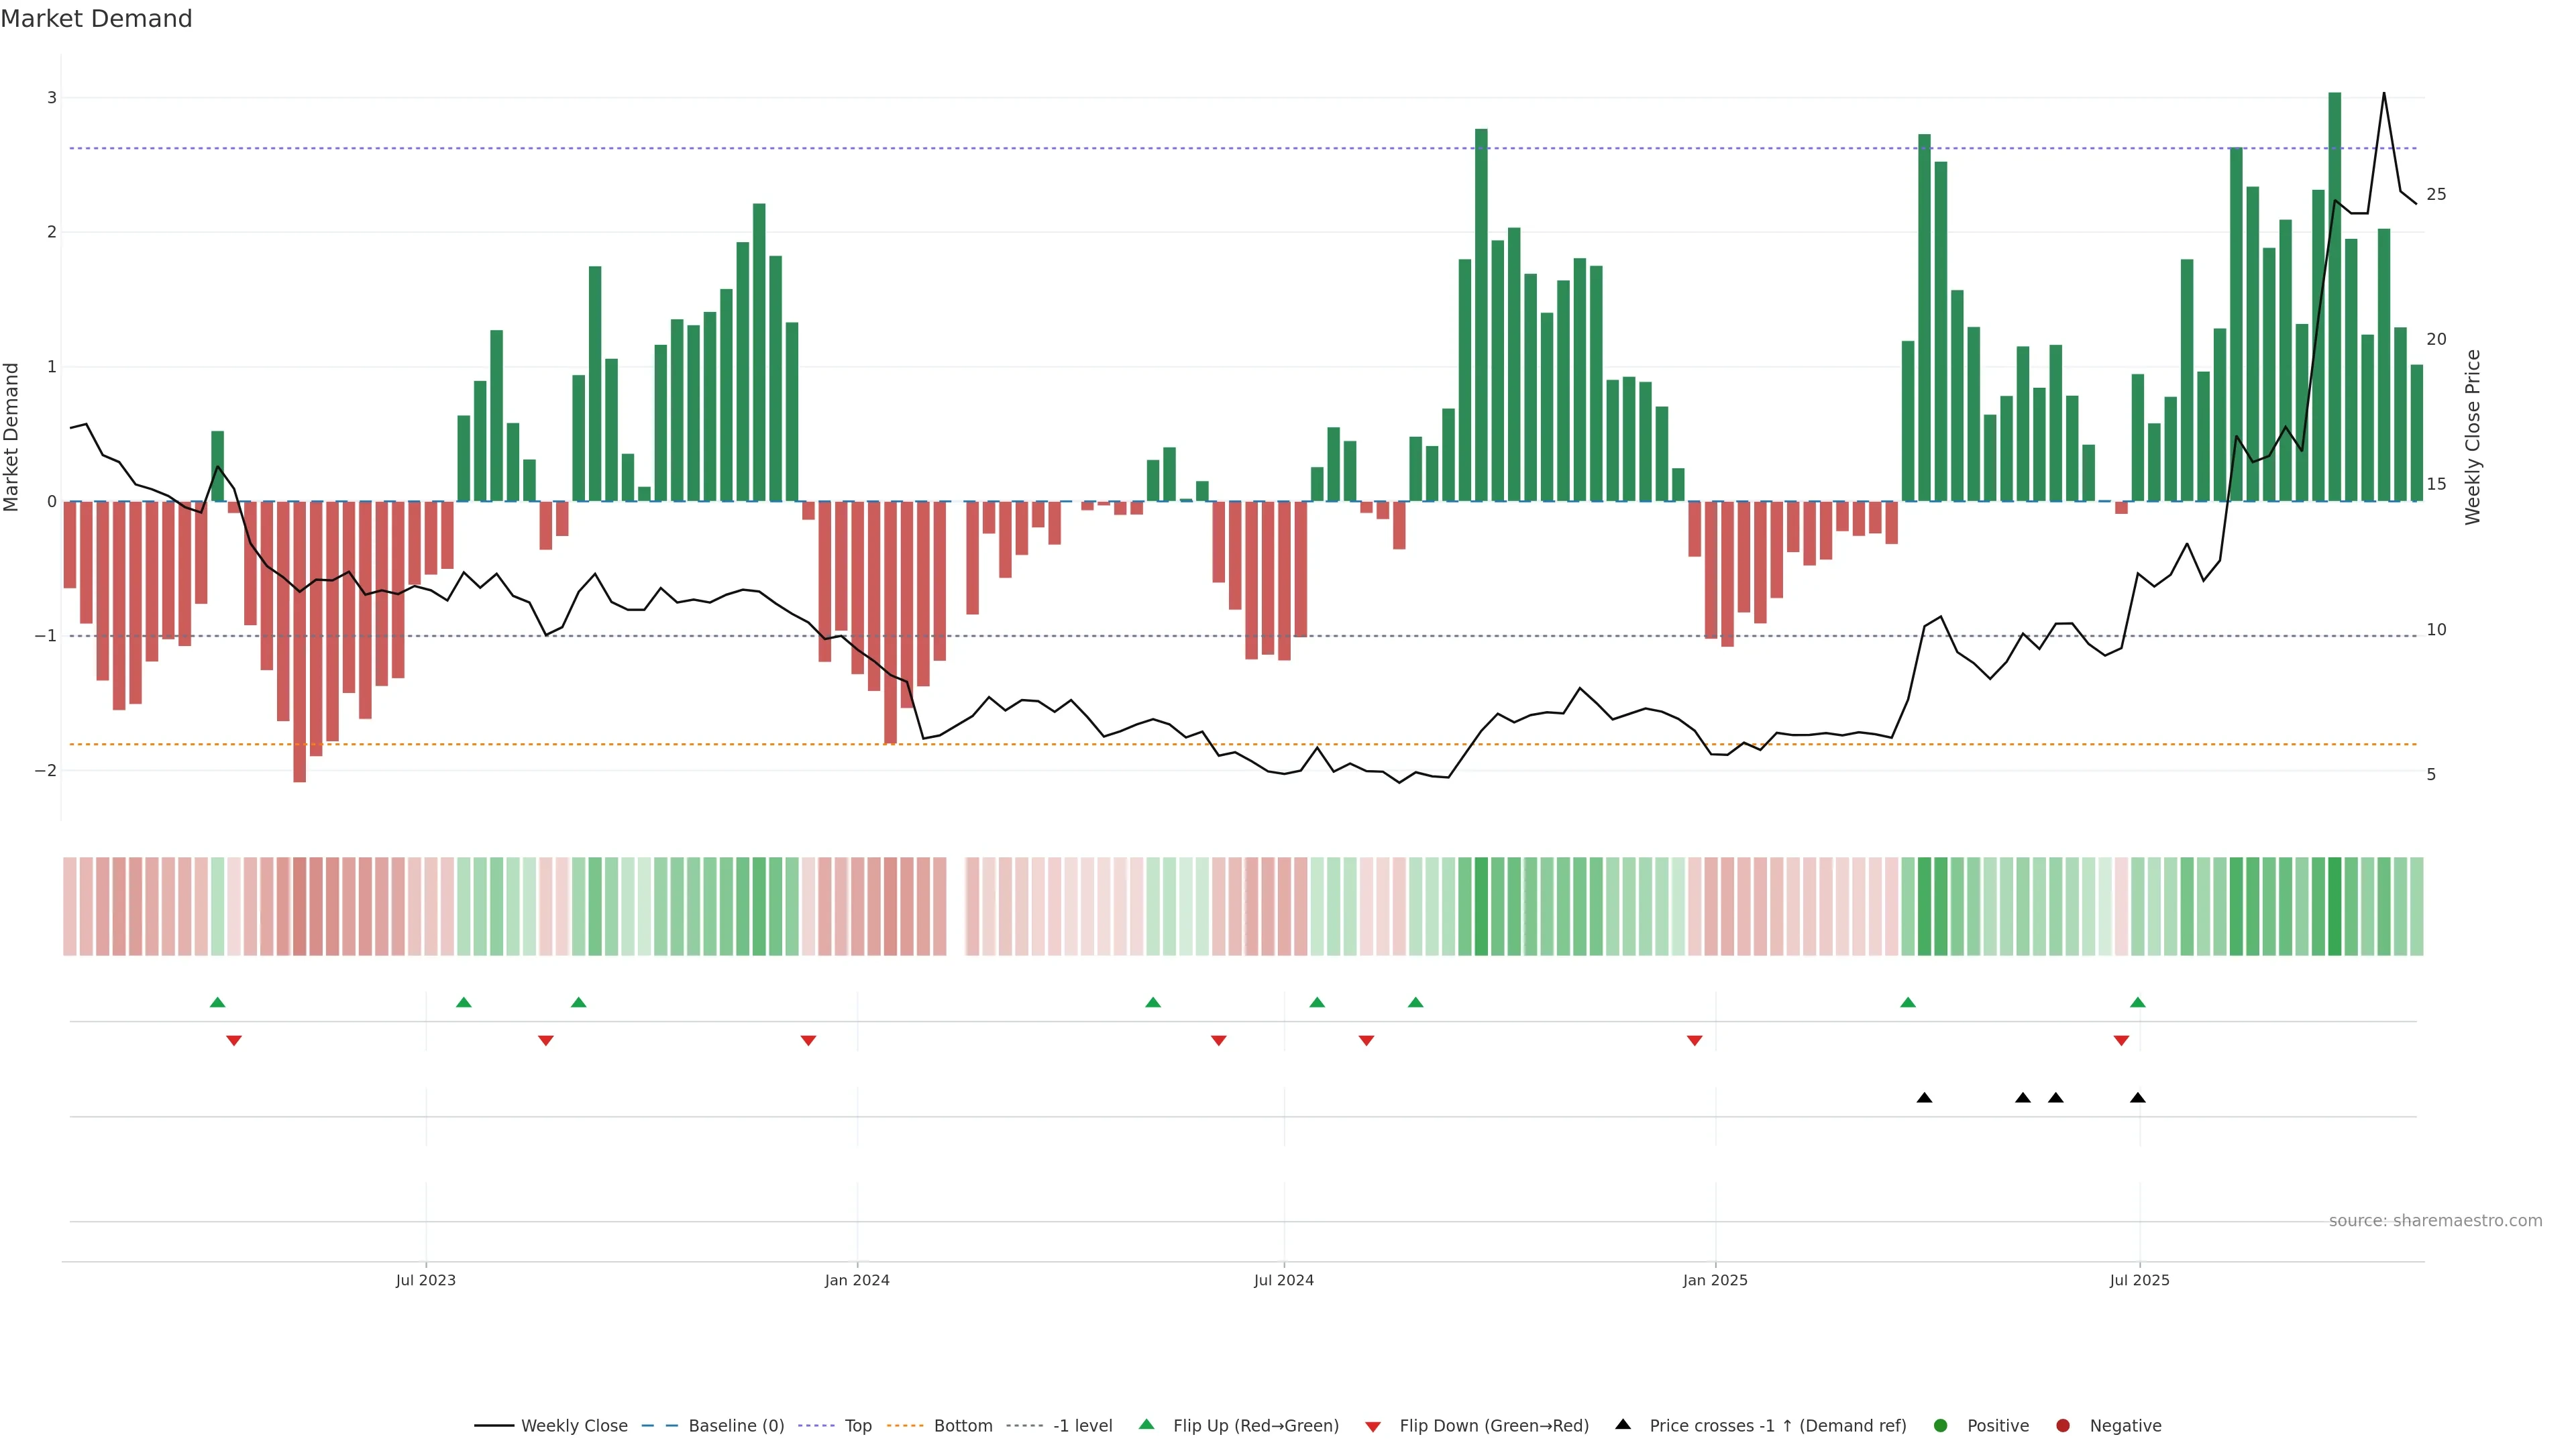The height and width of the screenshot is (1449, 2576).
Task: Click the Weekly Close Price axis title
Action: pyautogui.click(x=2472, y=437)
